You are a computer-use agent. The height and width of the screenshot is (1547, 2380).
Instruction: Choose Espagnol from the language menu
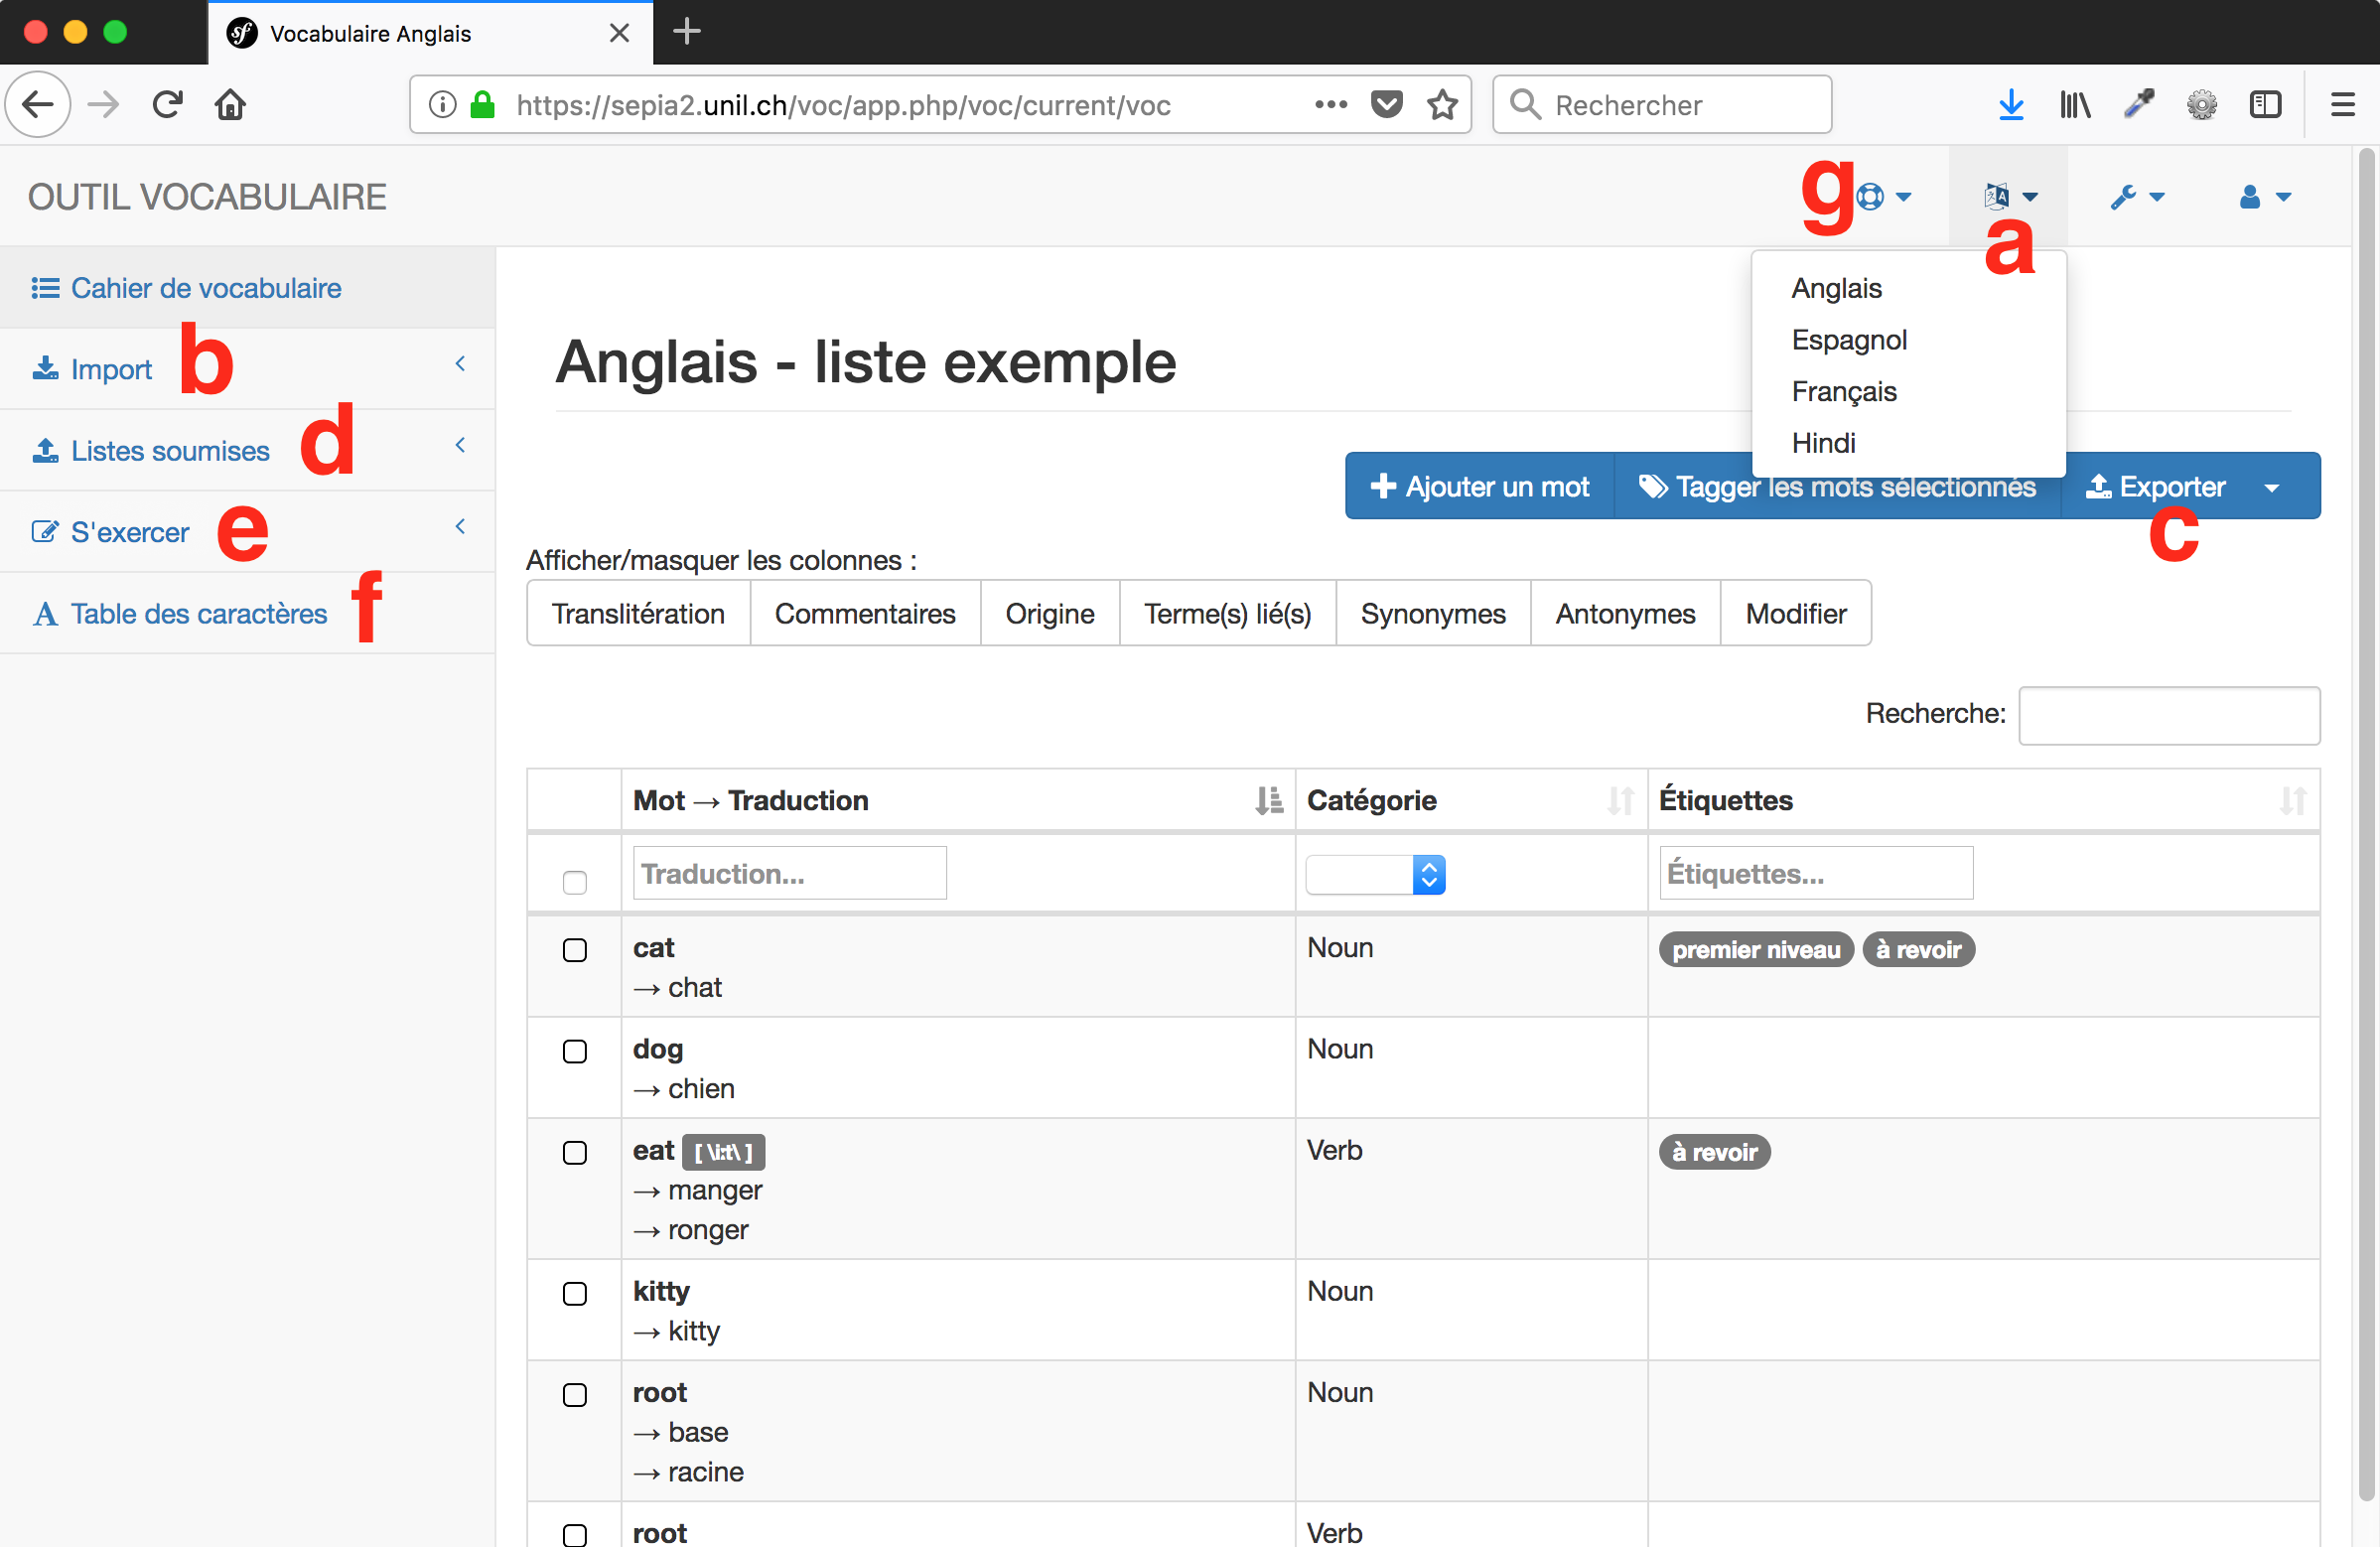[x=1848, y=340]
